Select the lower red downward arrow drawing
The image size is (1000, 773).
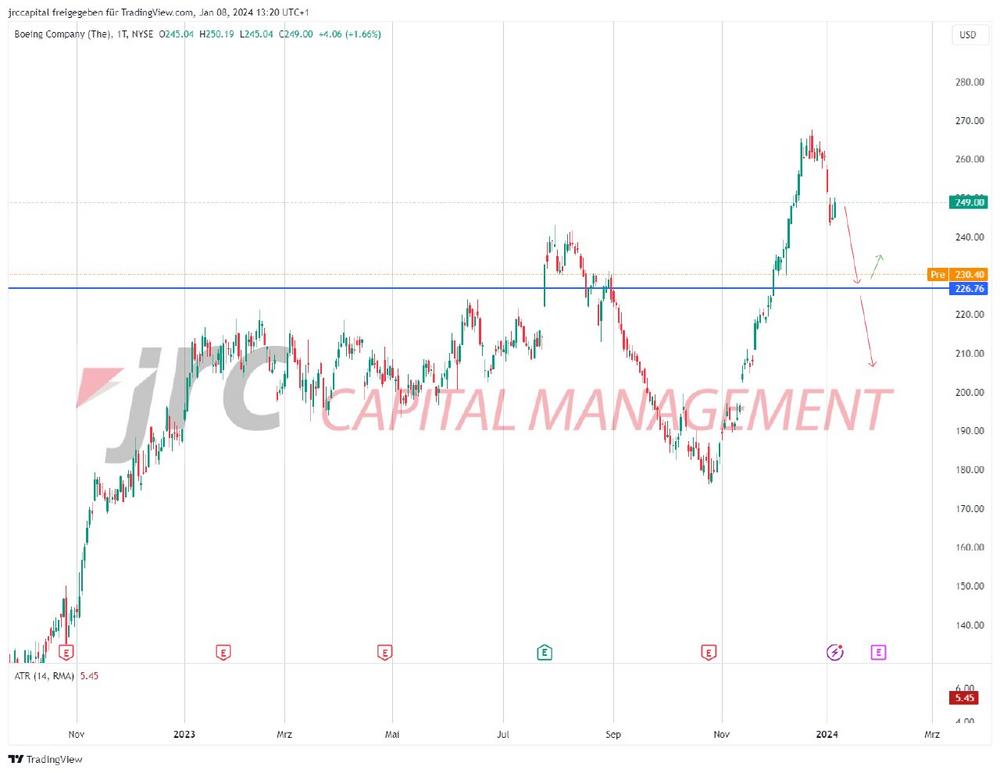click(x=866, y=330)
